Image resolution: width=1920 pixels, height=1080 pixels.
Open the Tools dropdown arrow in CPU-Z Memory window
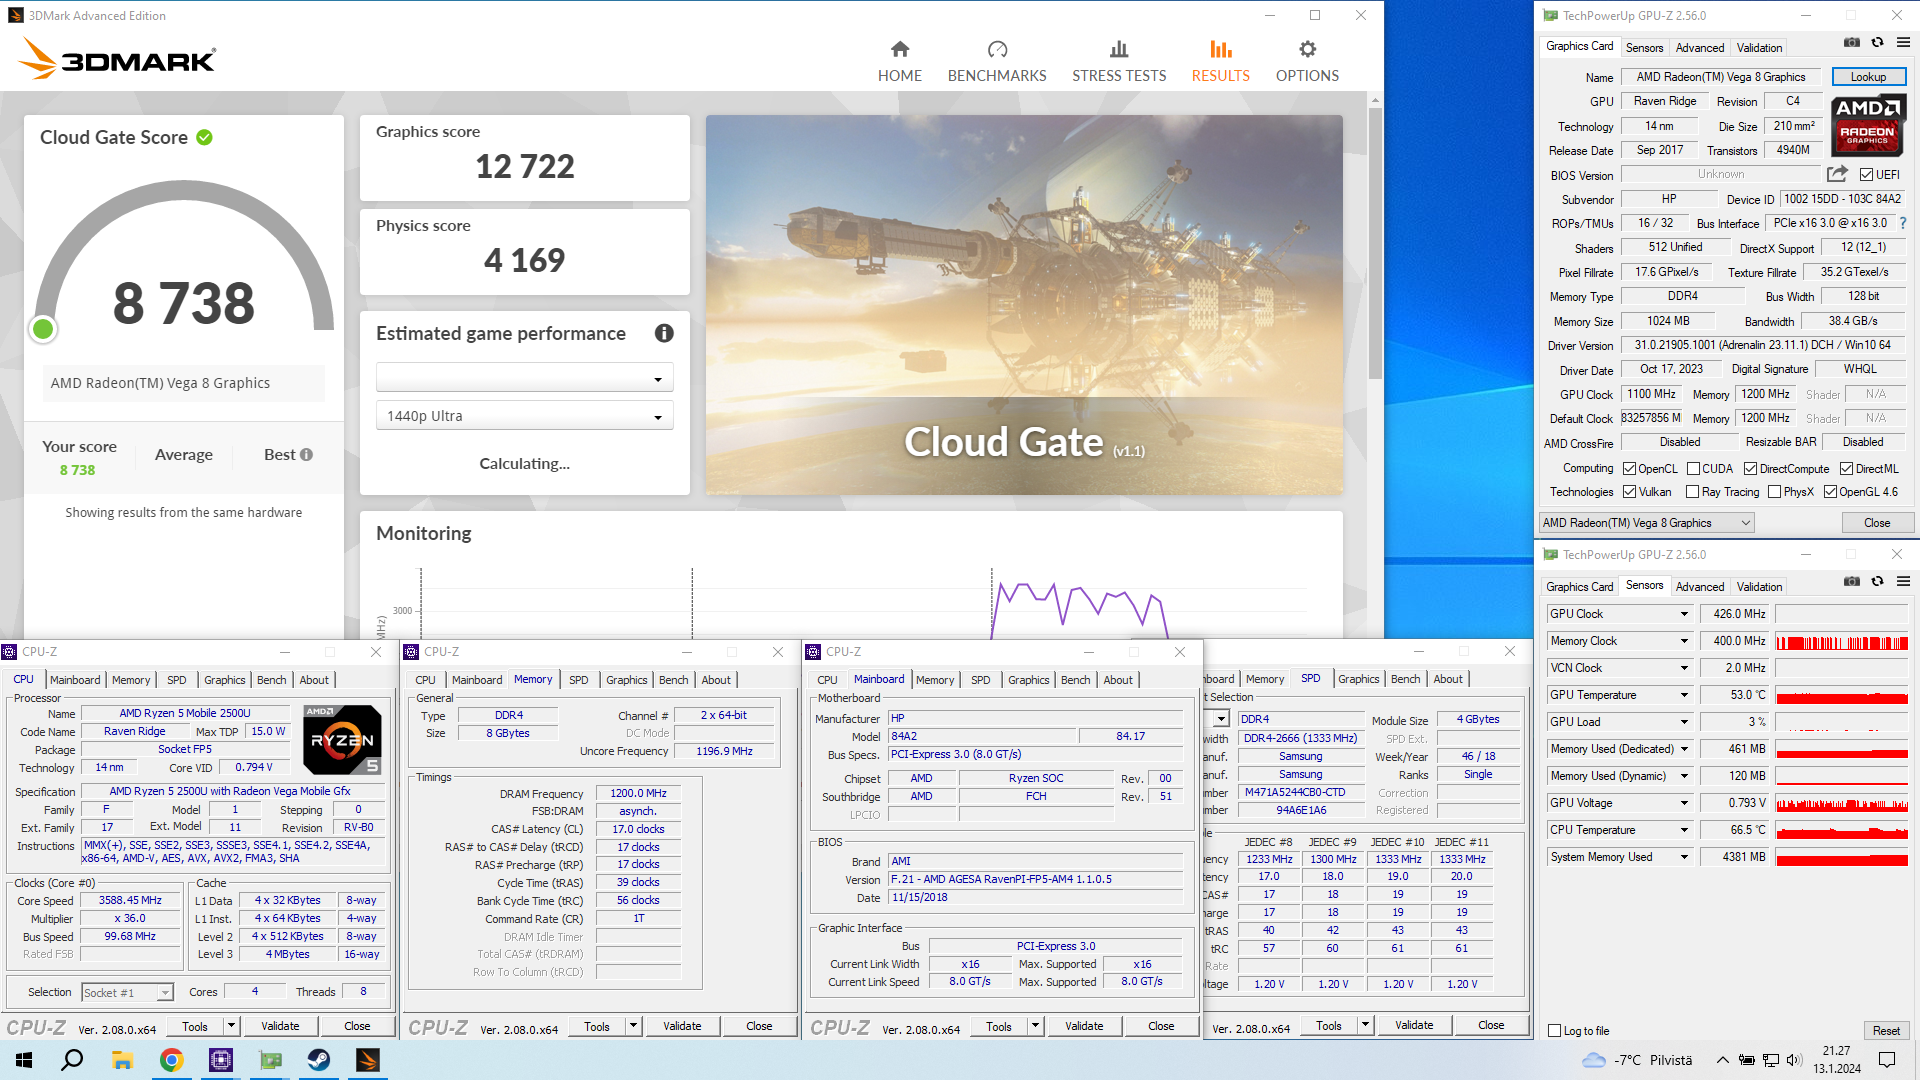point(633,1026)
